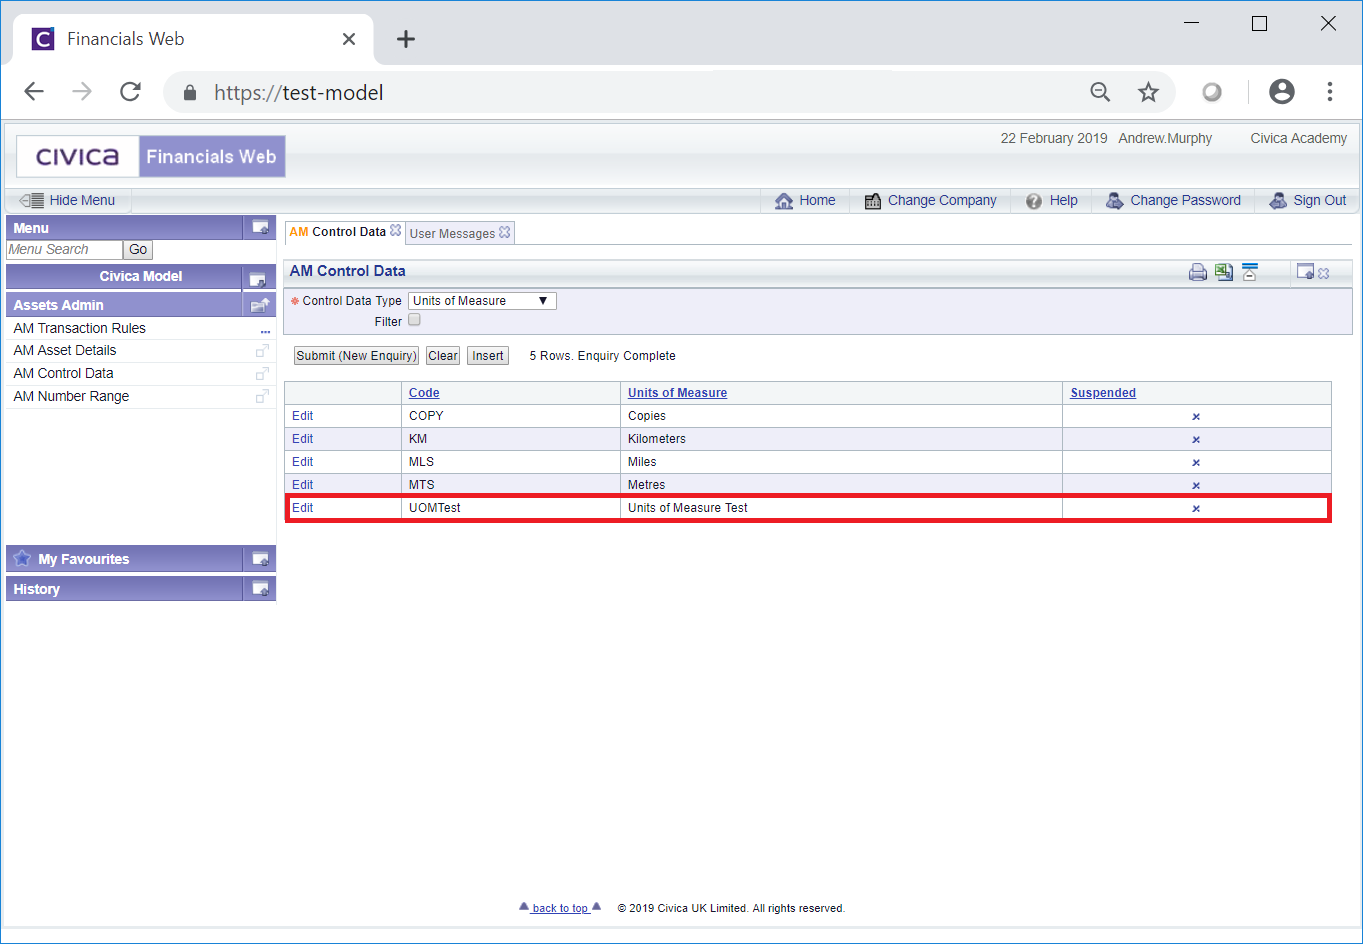Viewport: 1363px width, 944px height.
Task: Click the Hide Menu list icon
Action: tap(32, 200)
